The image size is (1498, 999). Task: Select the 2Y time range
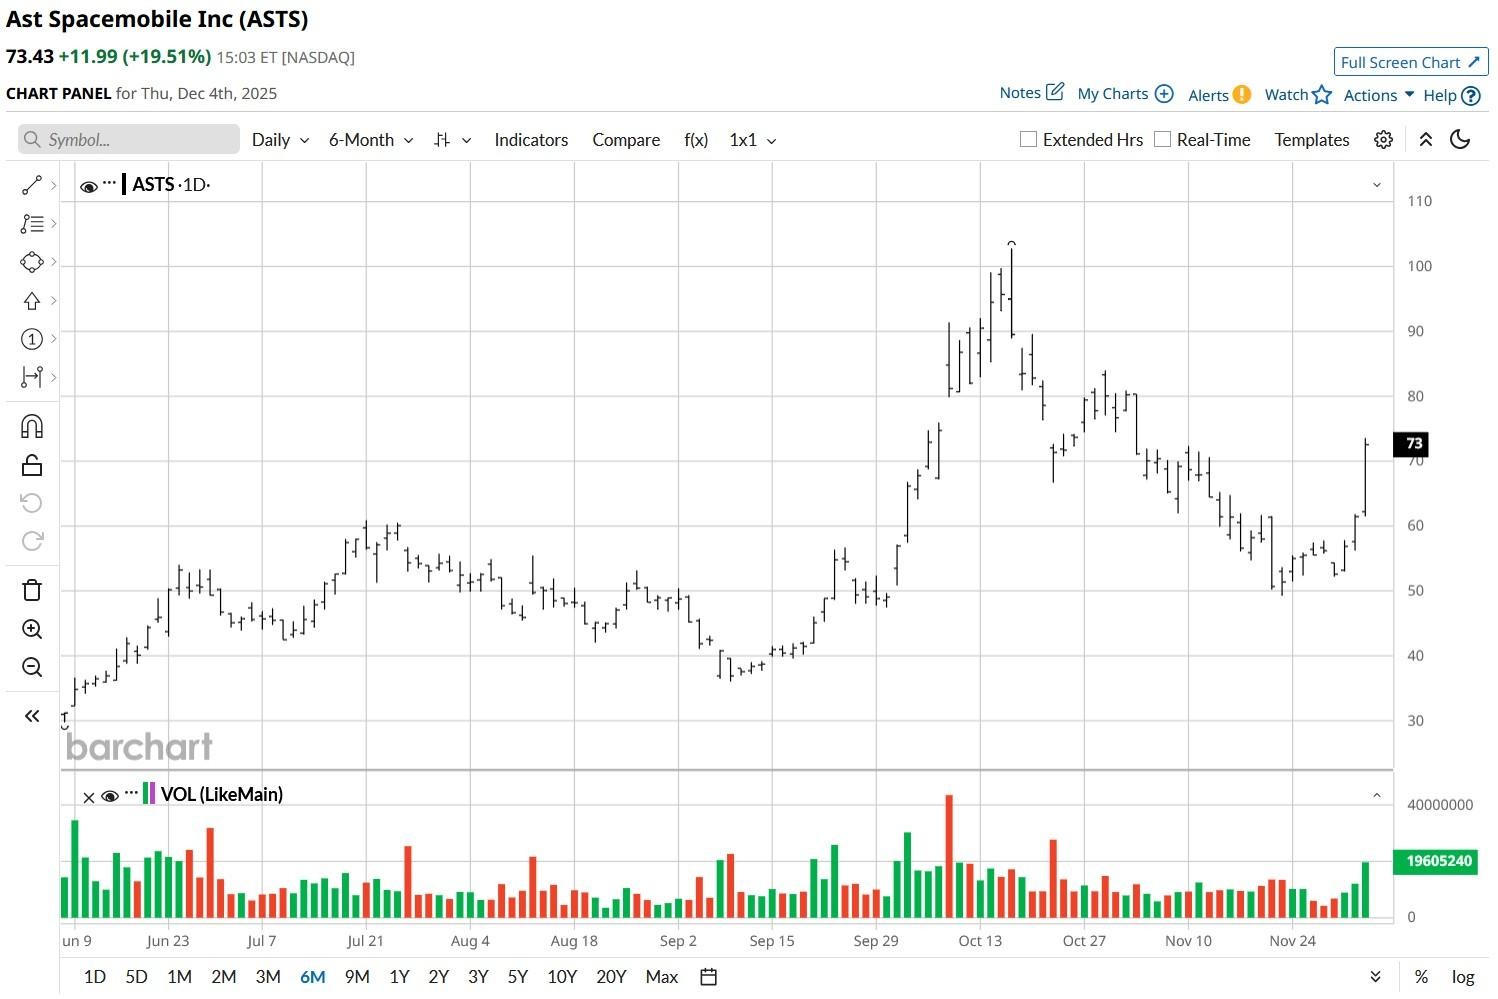pos(438,977)
